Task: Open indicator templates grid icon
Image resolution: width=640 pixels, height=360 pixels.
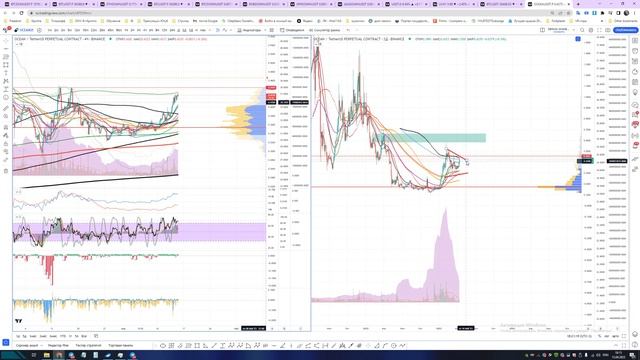Action: coord(271,30)
